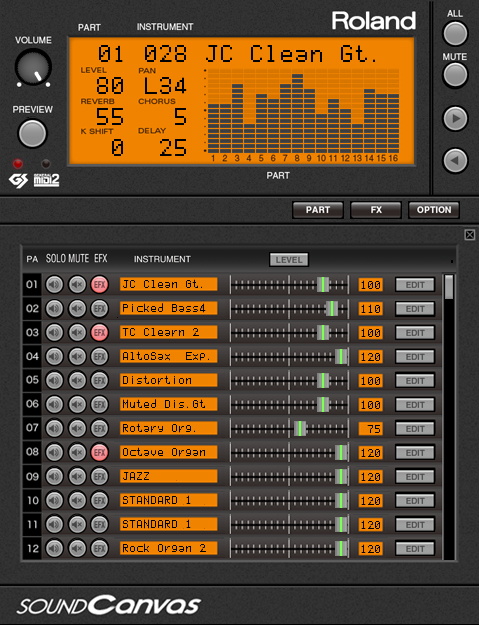Click the LEVEL header button

tap(289, 260)
